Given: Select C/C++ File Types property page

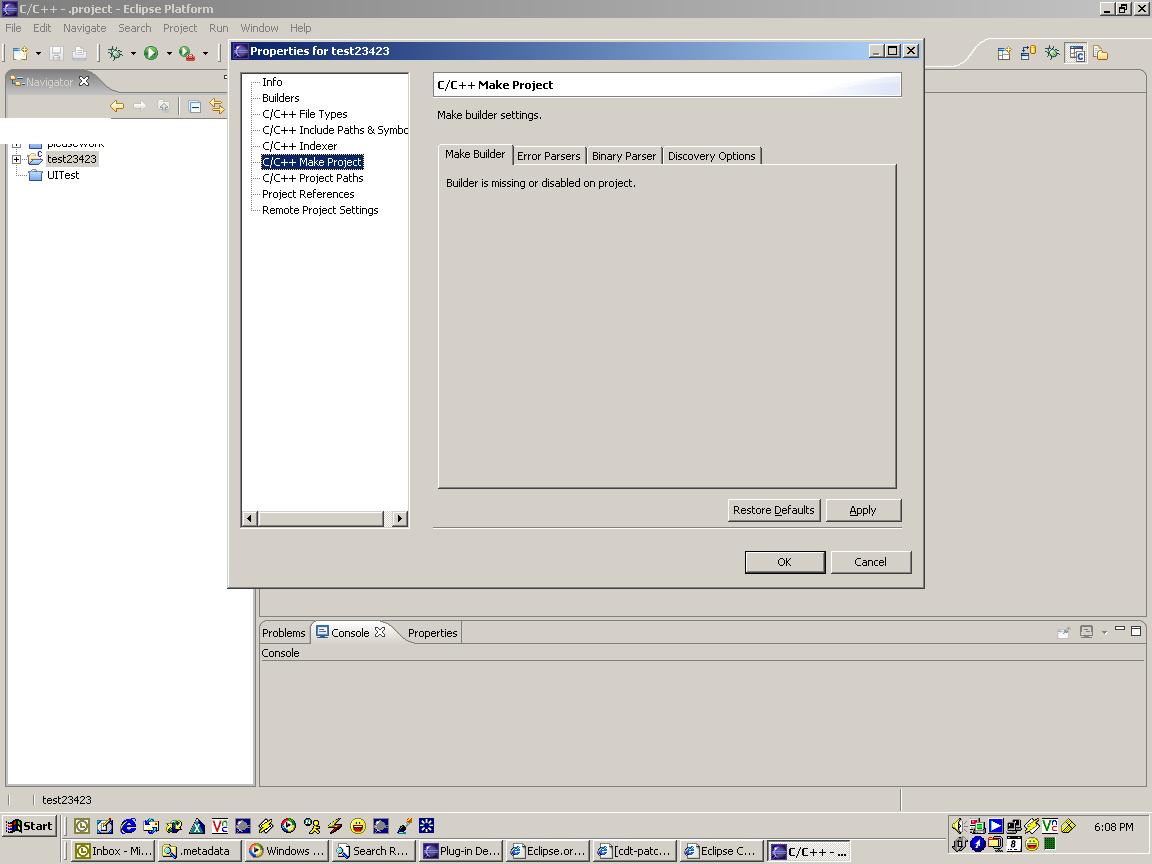Looking at the screenshot, I should point(305,114).
